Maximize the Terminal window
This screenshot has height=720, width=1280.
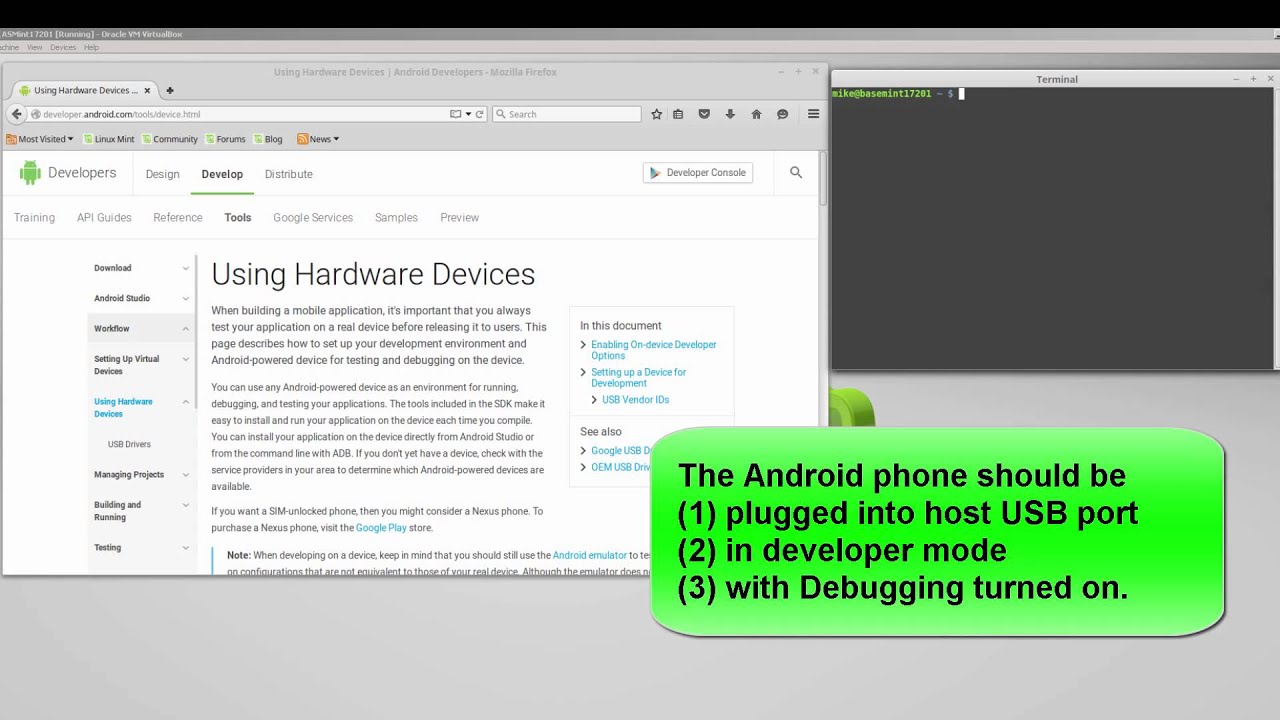point(1253,79)
